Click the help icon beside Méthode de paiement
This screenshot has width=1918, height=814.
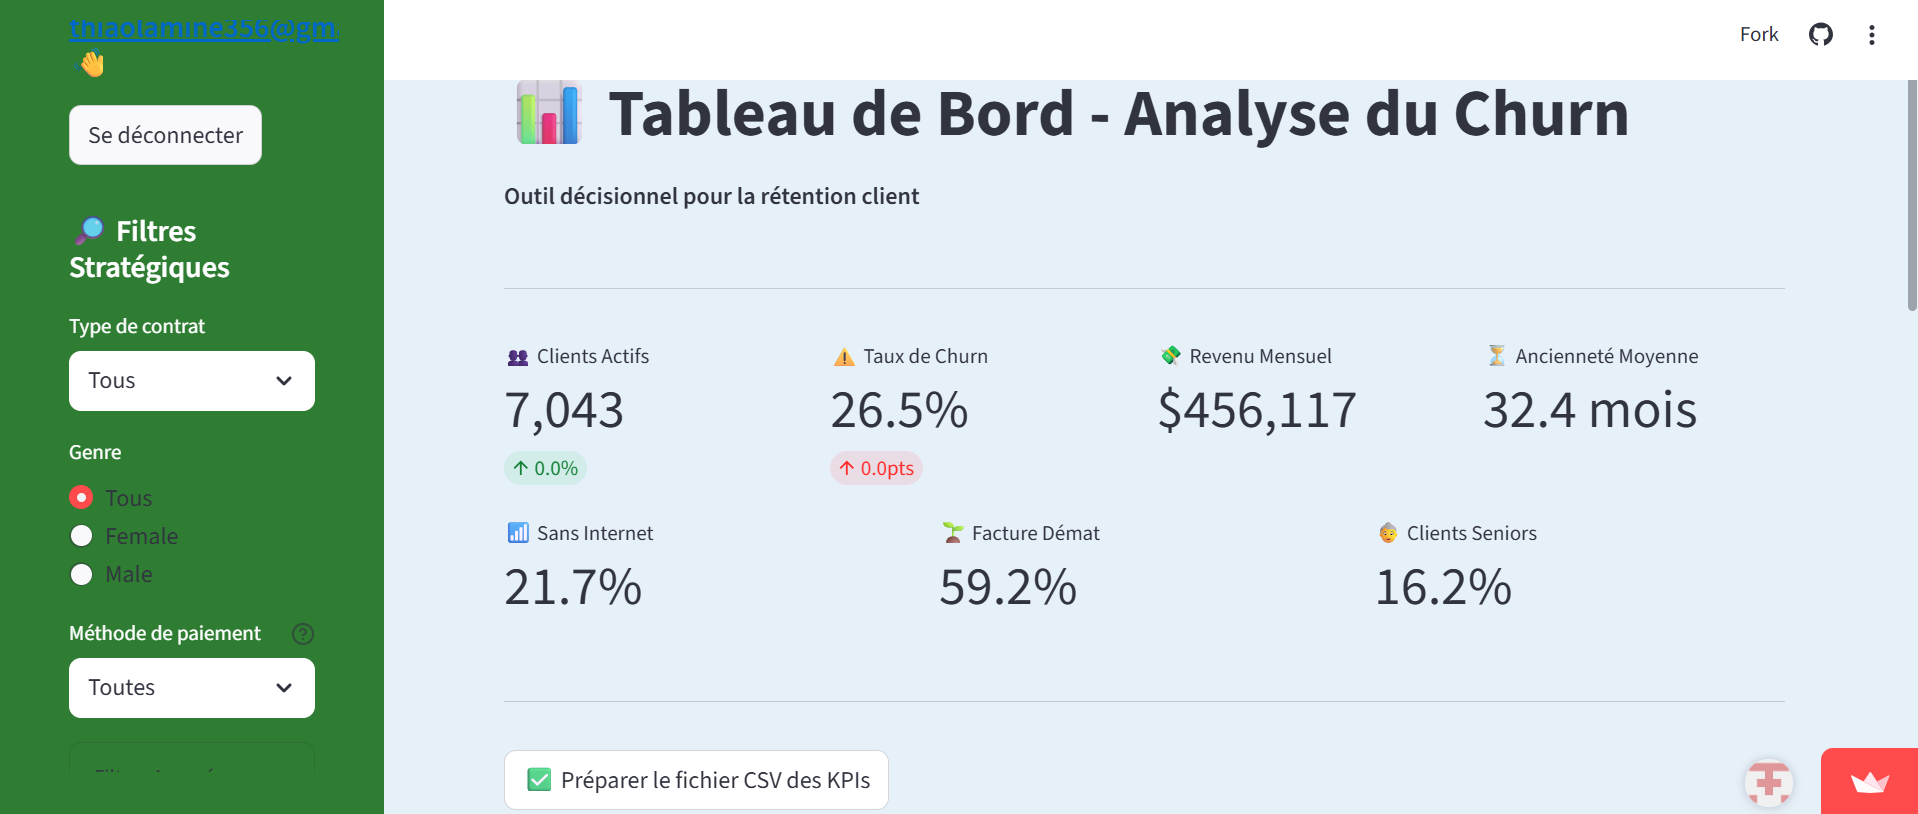[303, 634]
